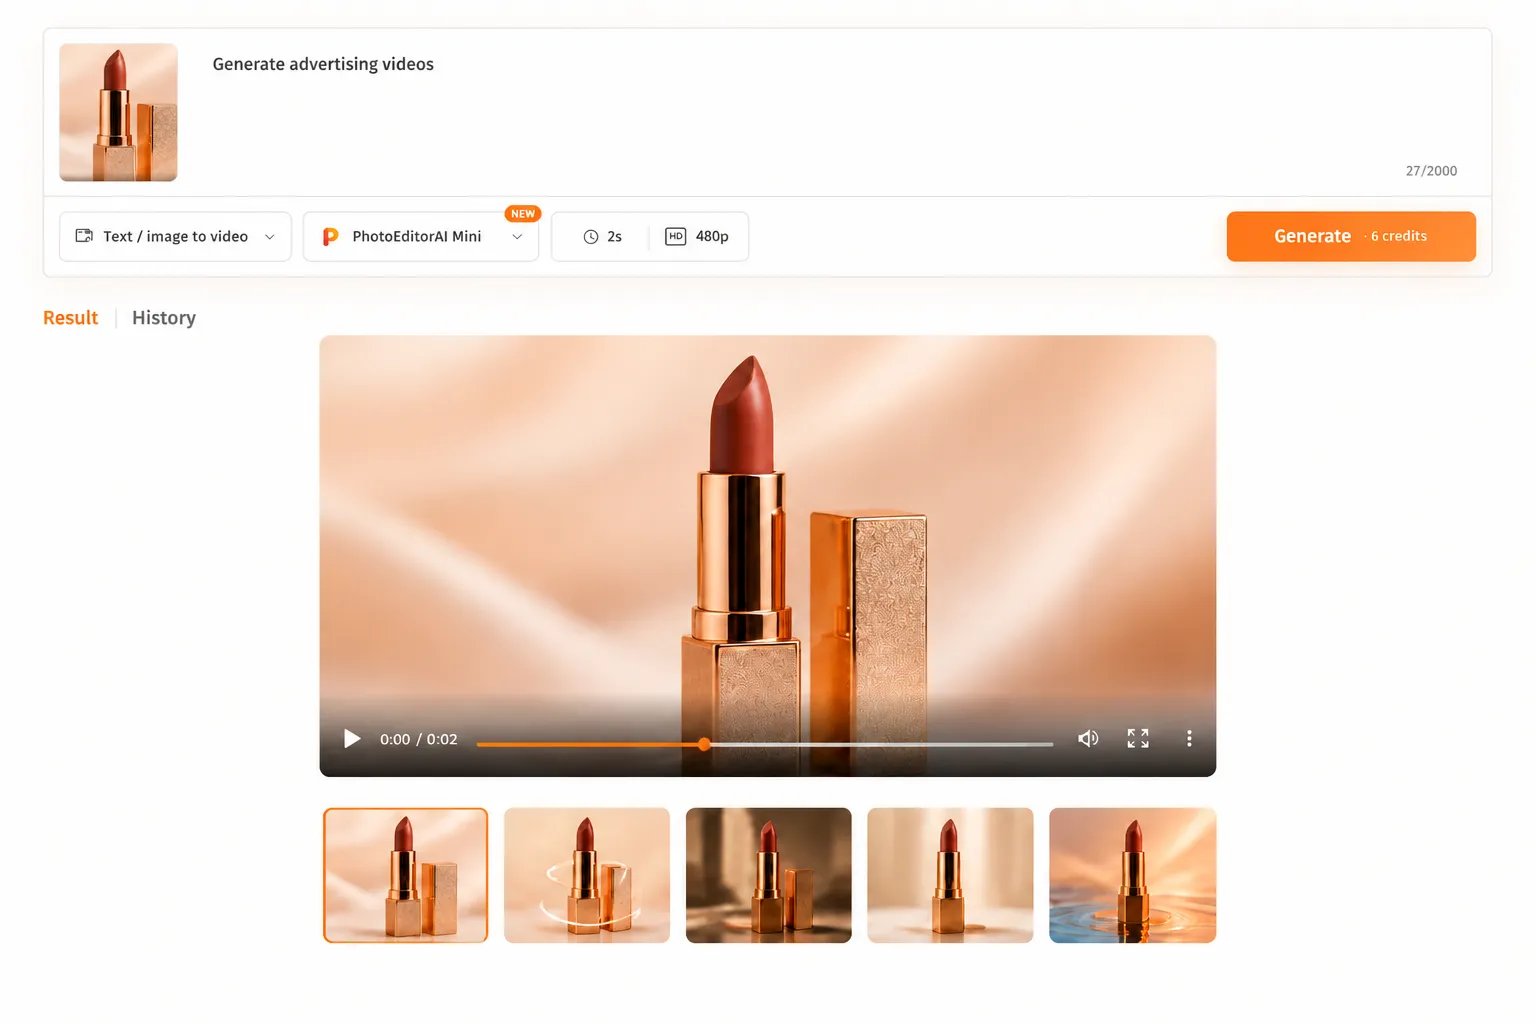
Task: Switch to the Result tab
Action: [x=70, y=318]
